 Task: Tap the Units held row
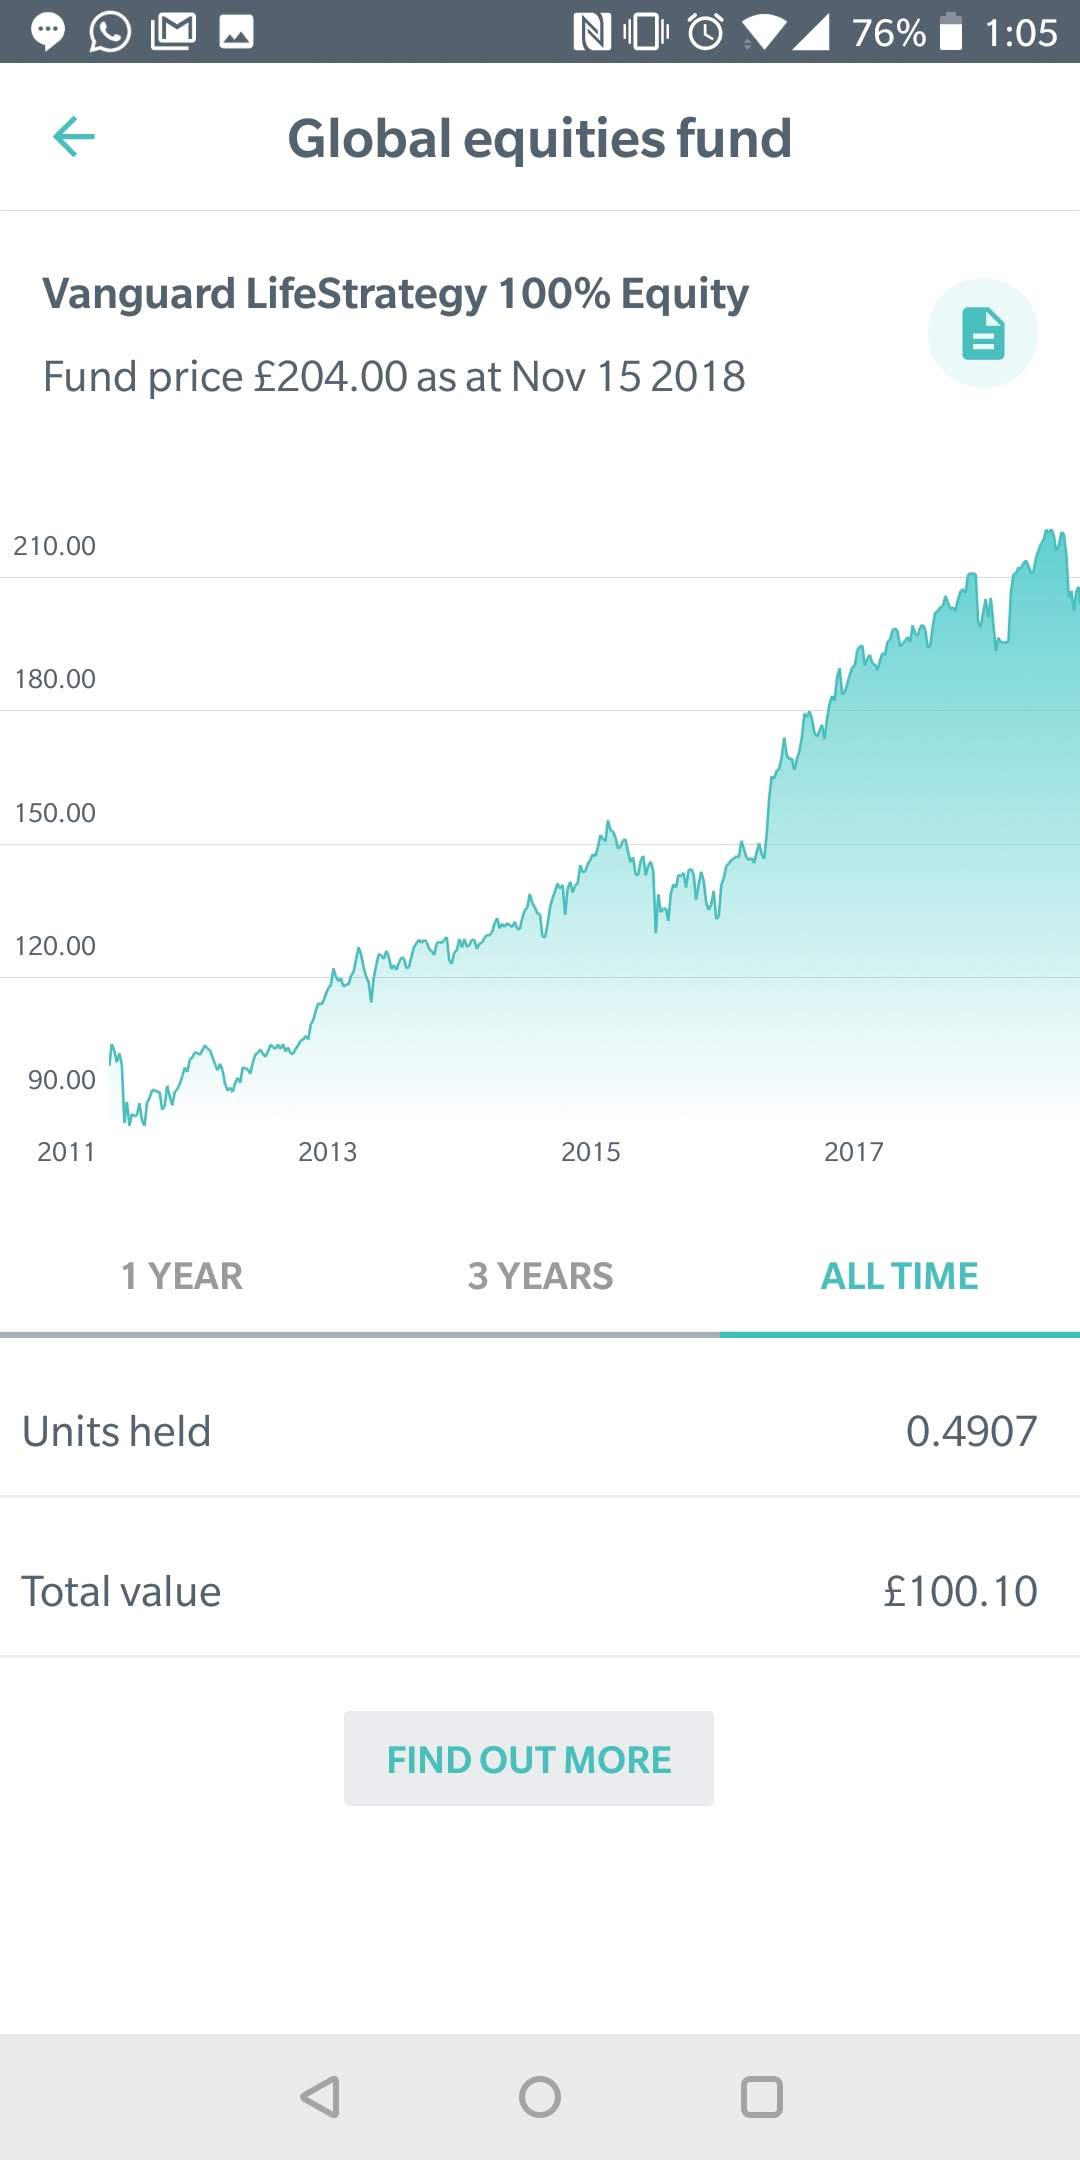point(540,1431)
